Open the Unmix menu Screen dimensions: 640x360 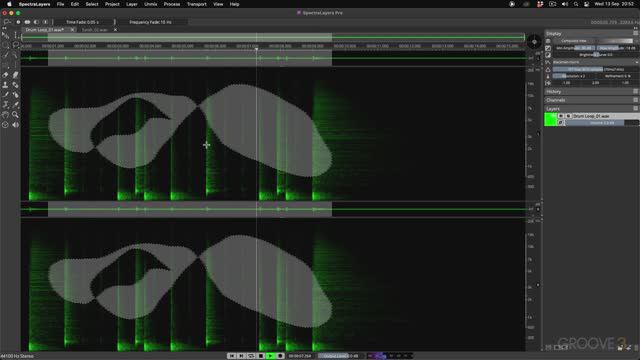coord(151,4)
